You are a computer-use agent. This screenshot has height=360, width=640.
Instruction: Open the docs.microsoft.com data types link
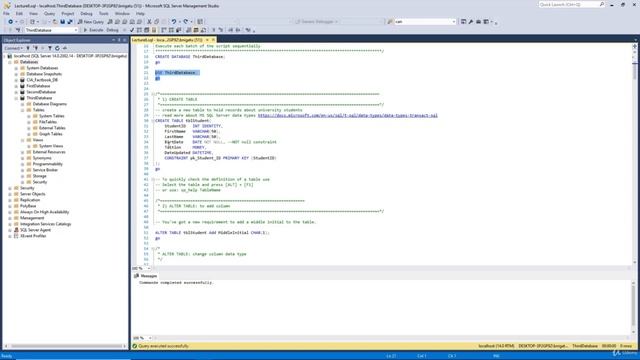coord(347,116)
